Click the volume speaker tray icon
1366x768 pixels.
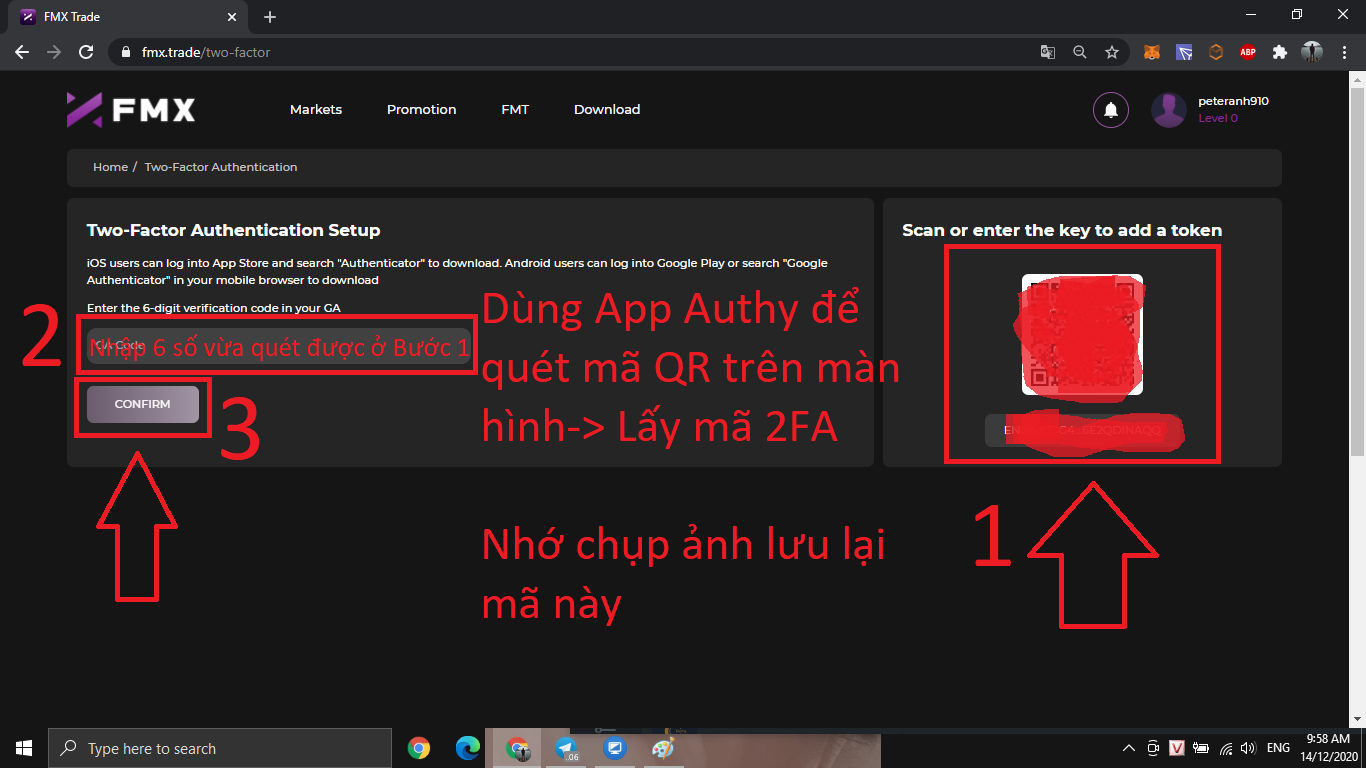coord(1247,748)
